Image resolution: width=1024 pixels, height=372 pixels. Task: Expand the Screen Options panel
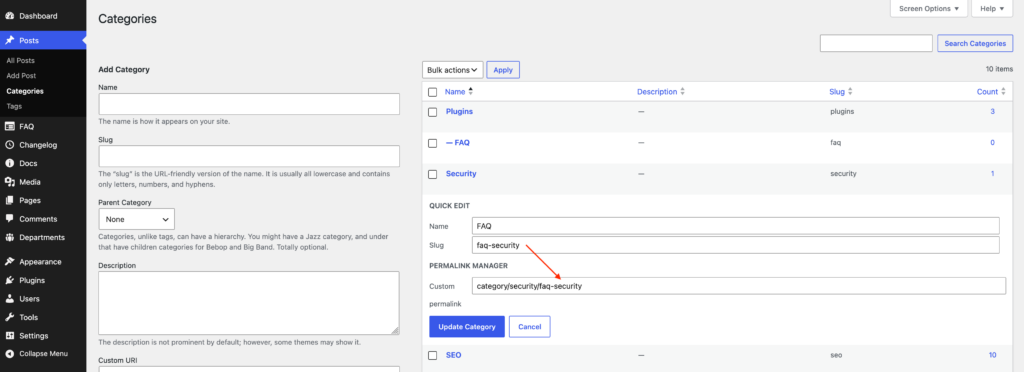click(928, 8)
